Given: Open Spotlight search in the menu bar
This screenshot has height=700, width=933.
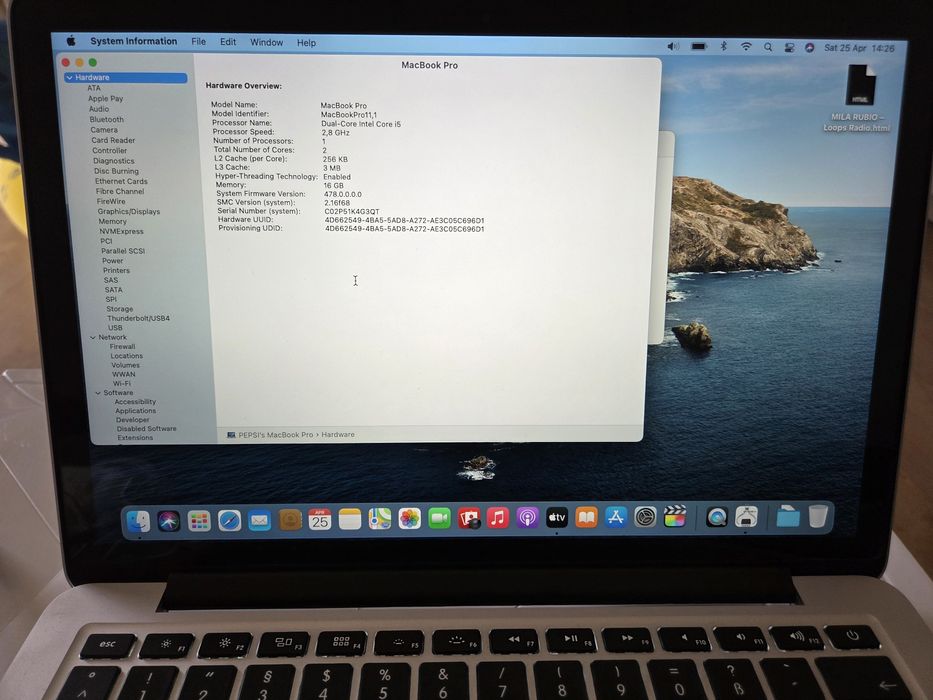Looking at the screenshot, I should (768, 47).
